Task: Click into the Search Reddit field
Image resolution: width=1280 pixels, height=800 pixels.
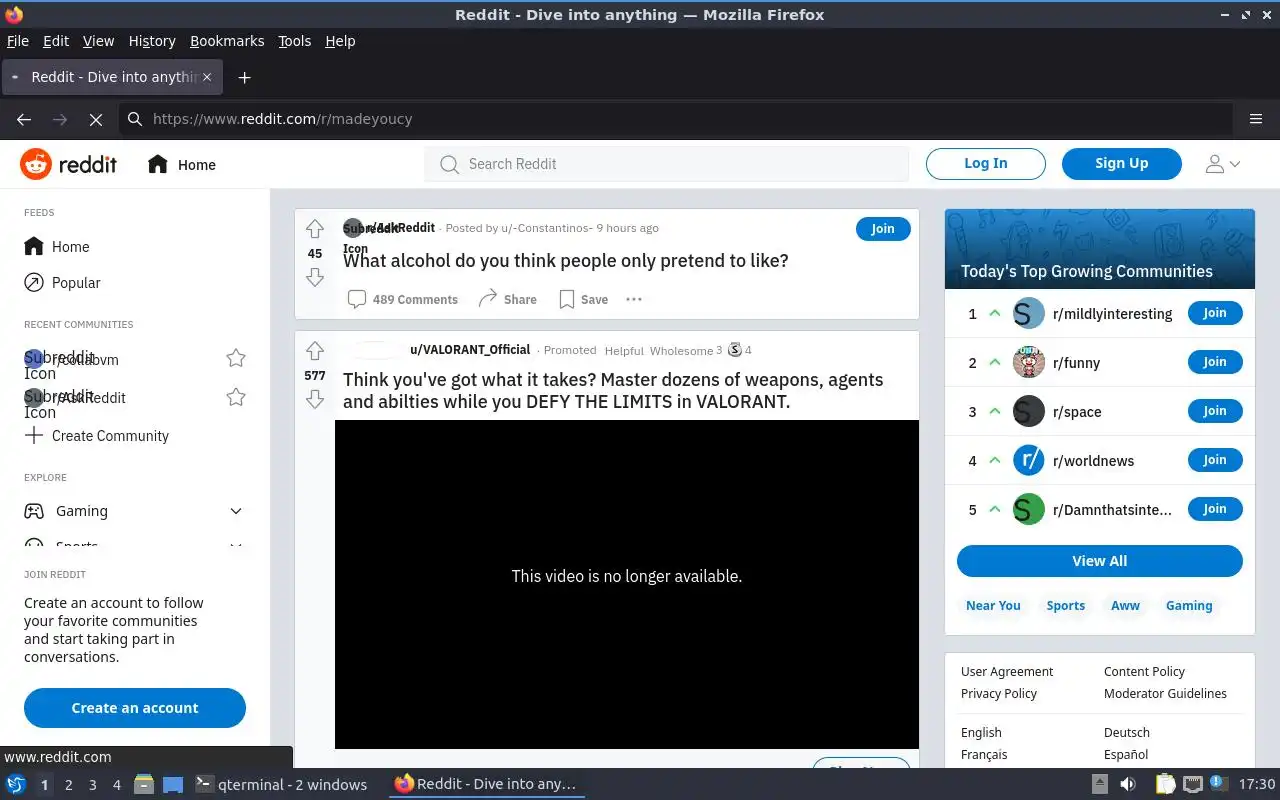Action: [667, 164]
